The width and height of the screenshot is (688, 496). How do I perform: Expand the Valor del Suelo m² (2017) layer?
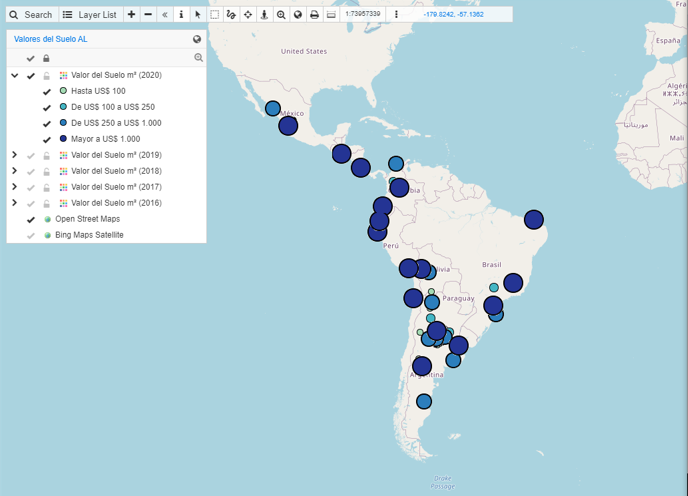coord(15,187)
